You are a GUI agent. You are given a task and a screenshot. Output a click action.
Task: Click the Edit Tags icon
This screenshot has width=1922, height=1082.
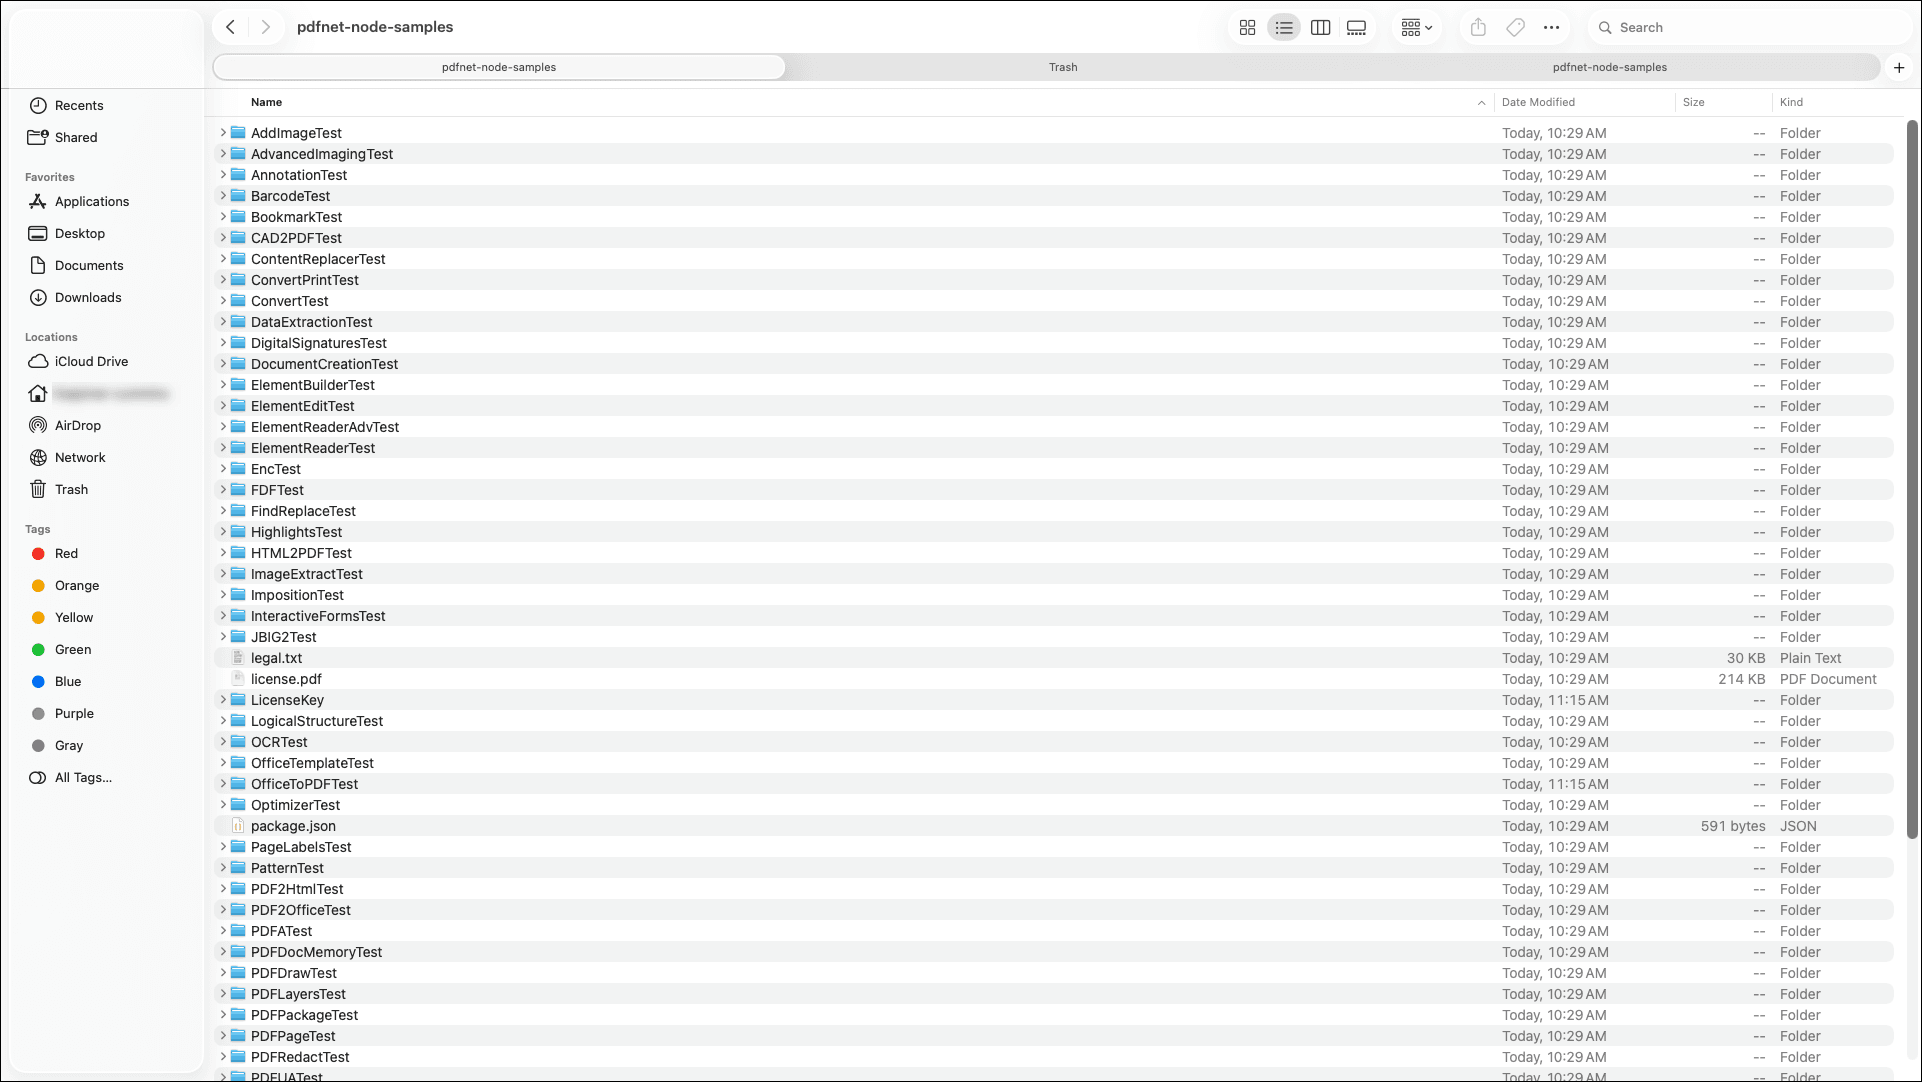tap(1515, 28)
